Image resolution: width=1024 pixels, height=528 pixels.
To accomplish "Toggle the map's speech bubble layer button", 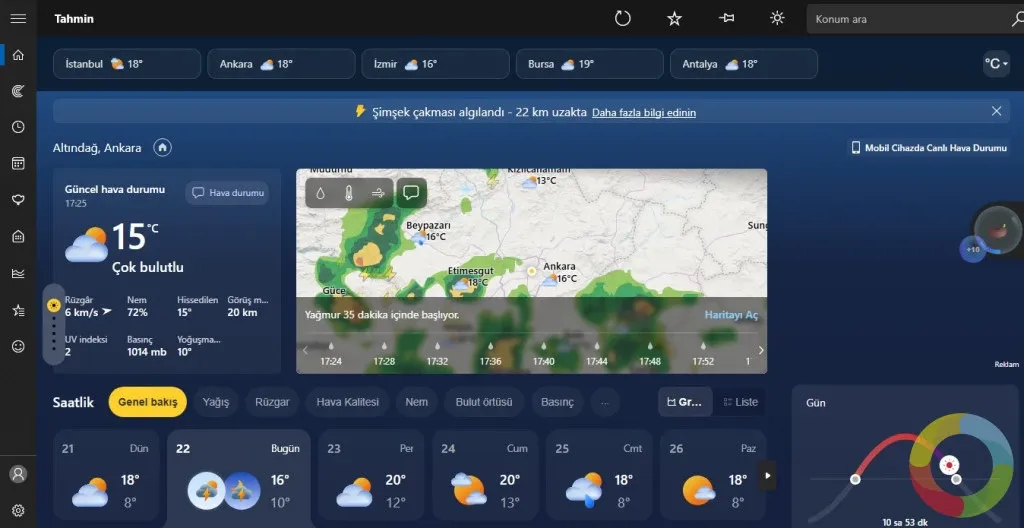I will [x=411, y=193].
